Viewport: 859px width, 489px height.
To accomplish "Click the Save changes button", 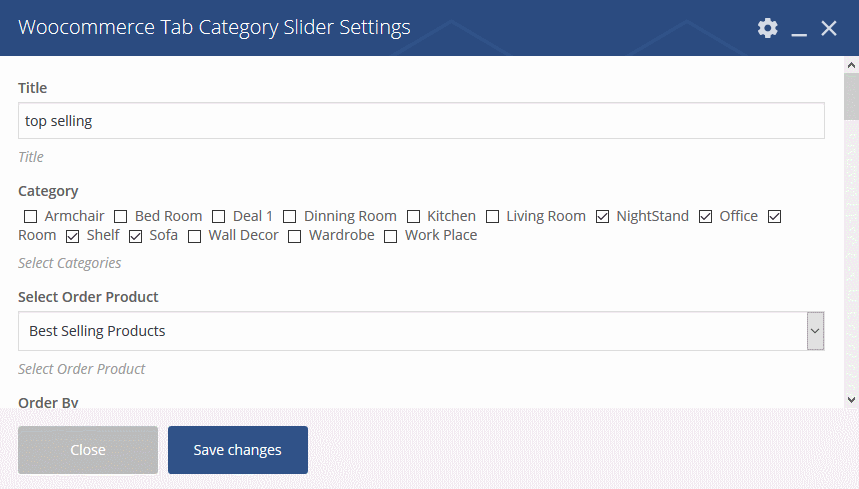I will coord(238,450).
